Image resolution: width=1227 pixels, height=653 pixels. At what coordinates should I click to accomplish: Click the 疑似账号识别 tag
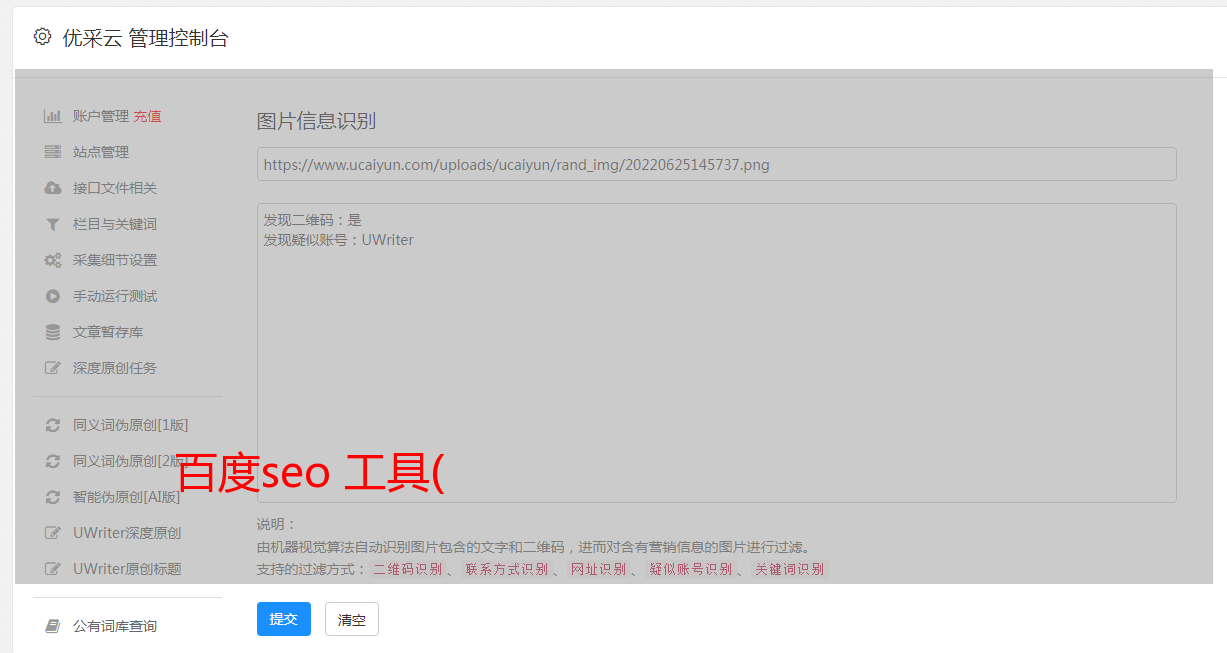click(x=691, y=569)
